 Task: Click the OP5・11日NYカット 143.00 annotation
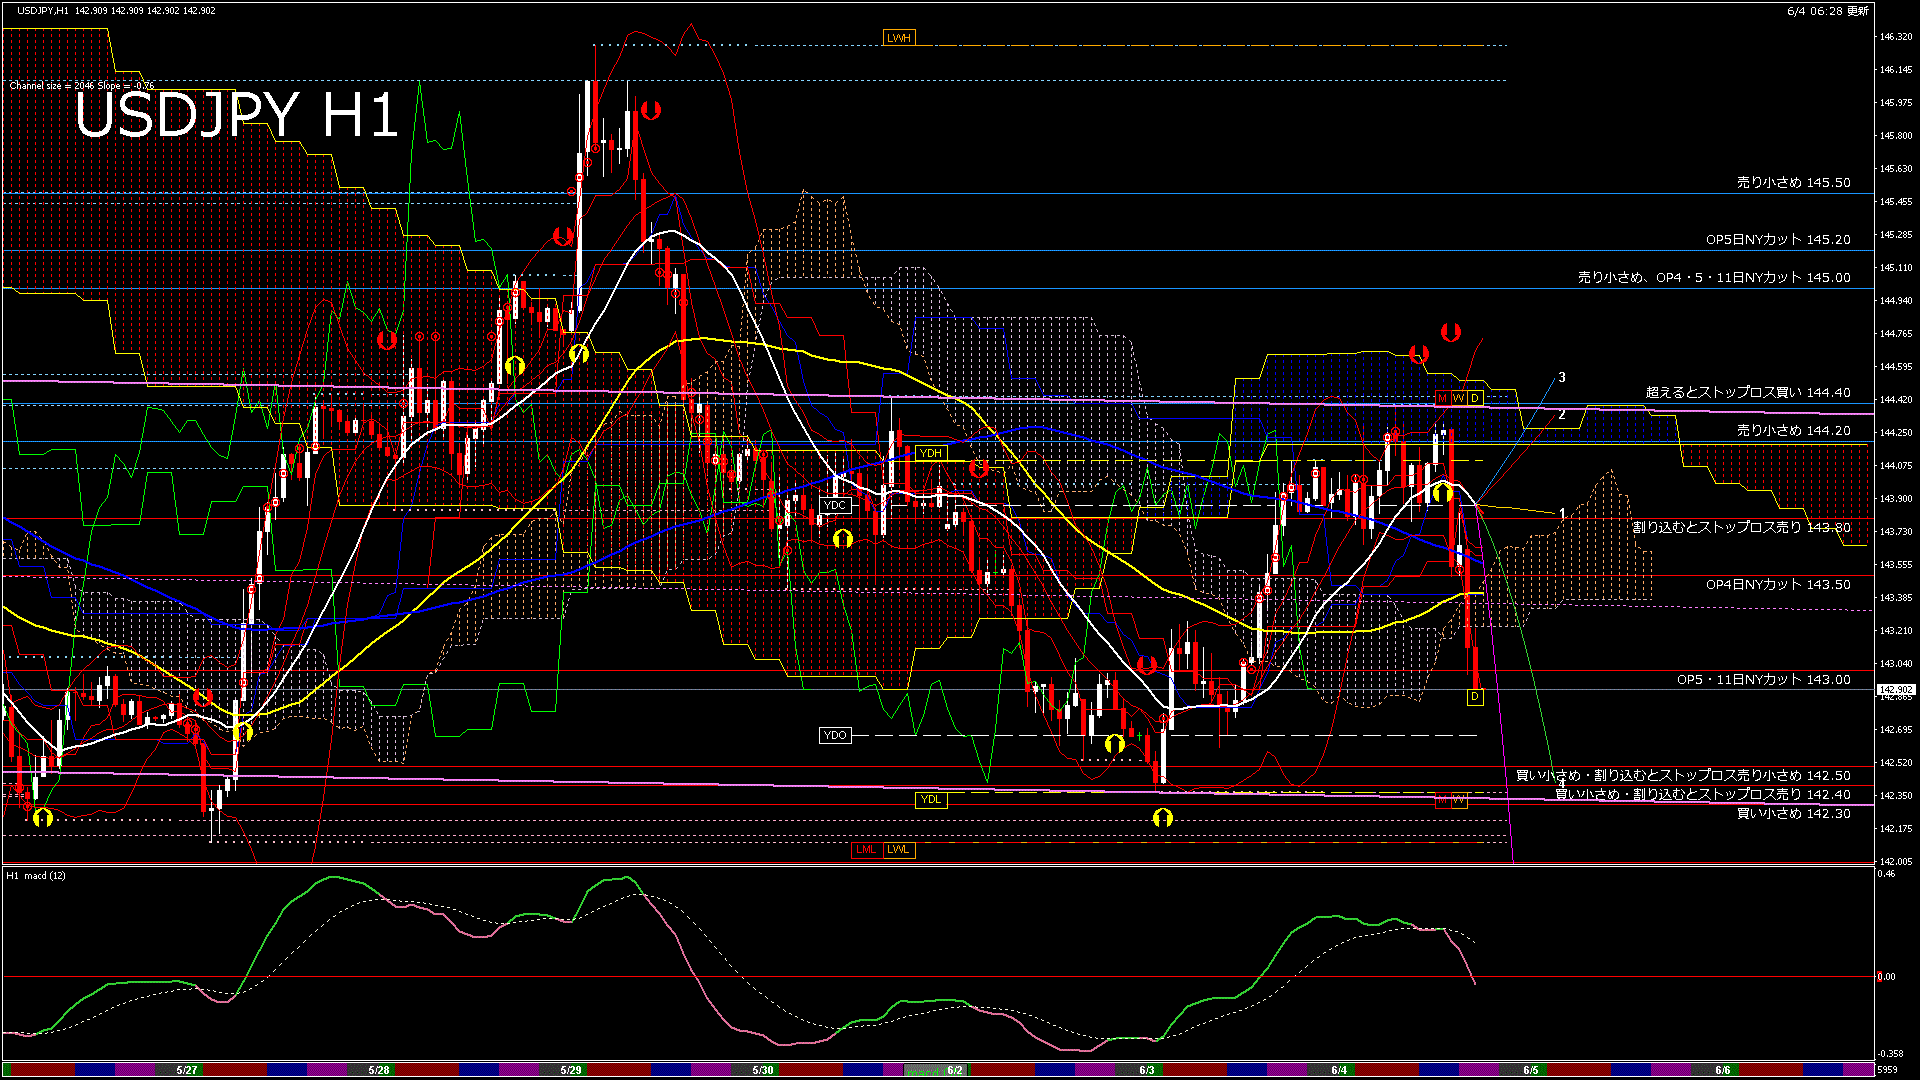coord(1764,680)
